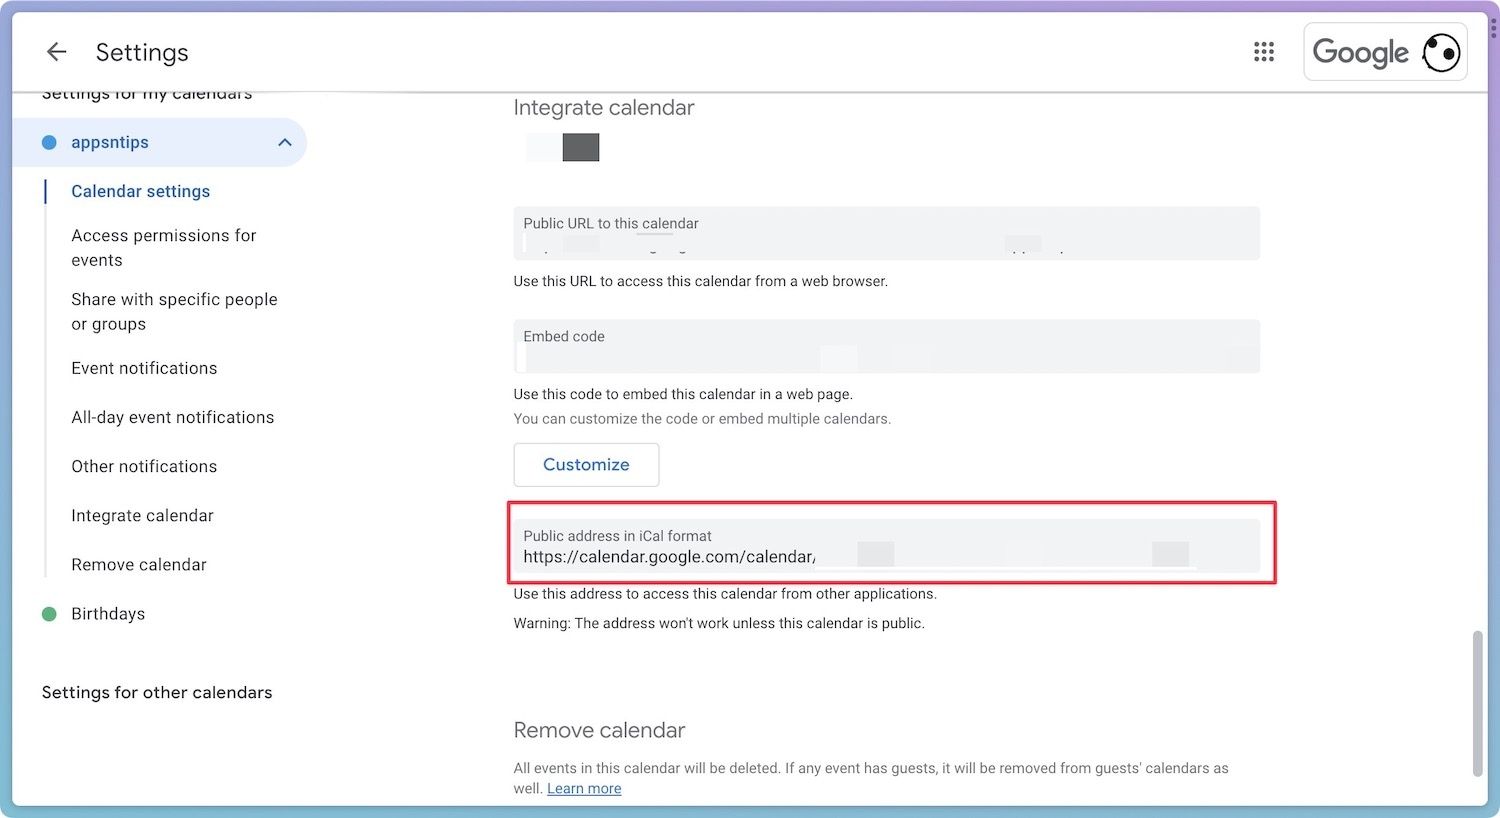Open the Birthdays calendar settings
1500x818 pixels.
[108, 614]
